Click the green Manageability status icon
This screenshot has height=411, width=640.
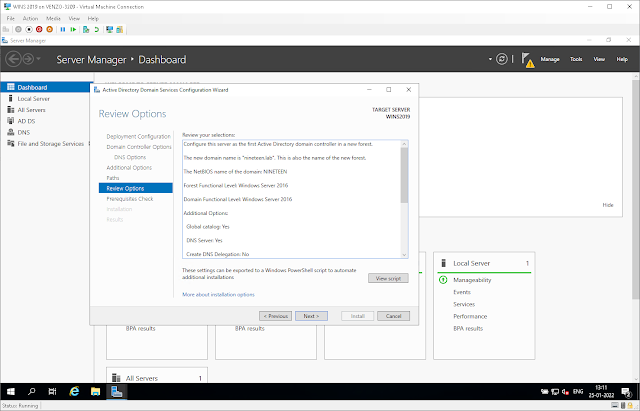coord(443,280)
